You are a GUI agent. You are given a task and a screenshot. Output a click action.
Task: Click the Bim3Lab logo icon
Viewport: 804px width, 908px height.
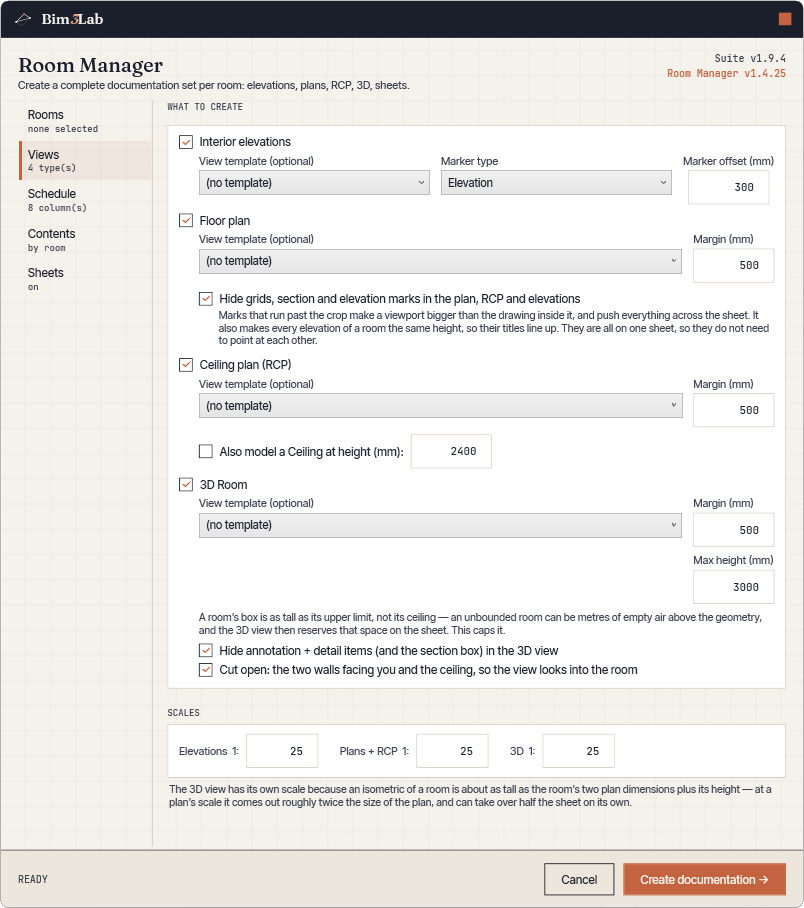(x=23, y=19)
